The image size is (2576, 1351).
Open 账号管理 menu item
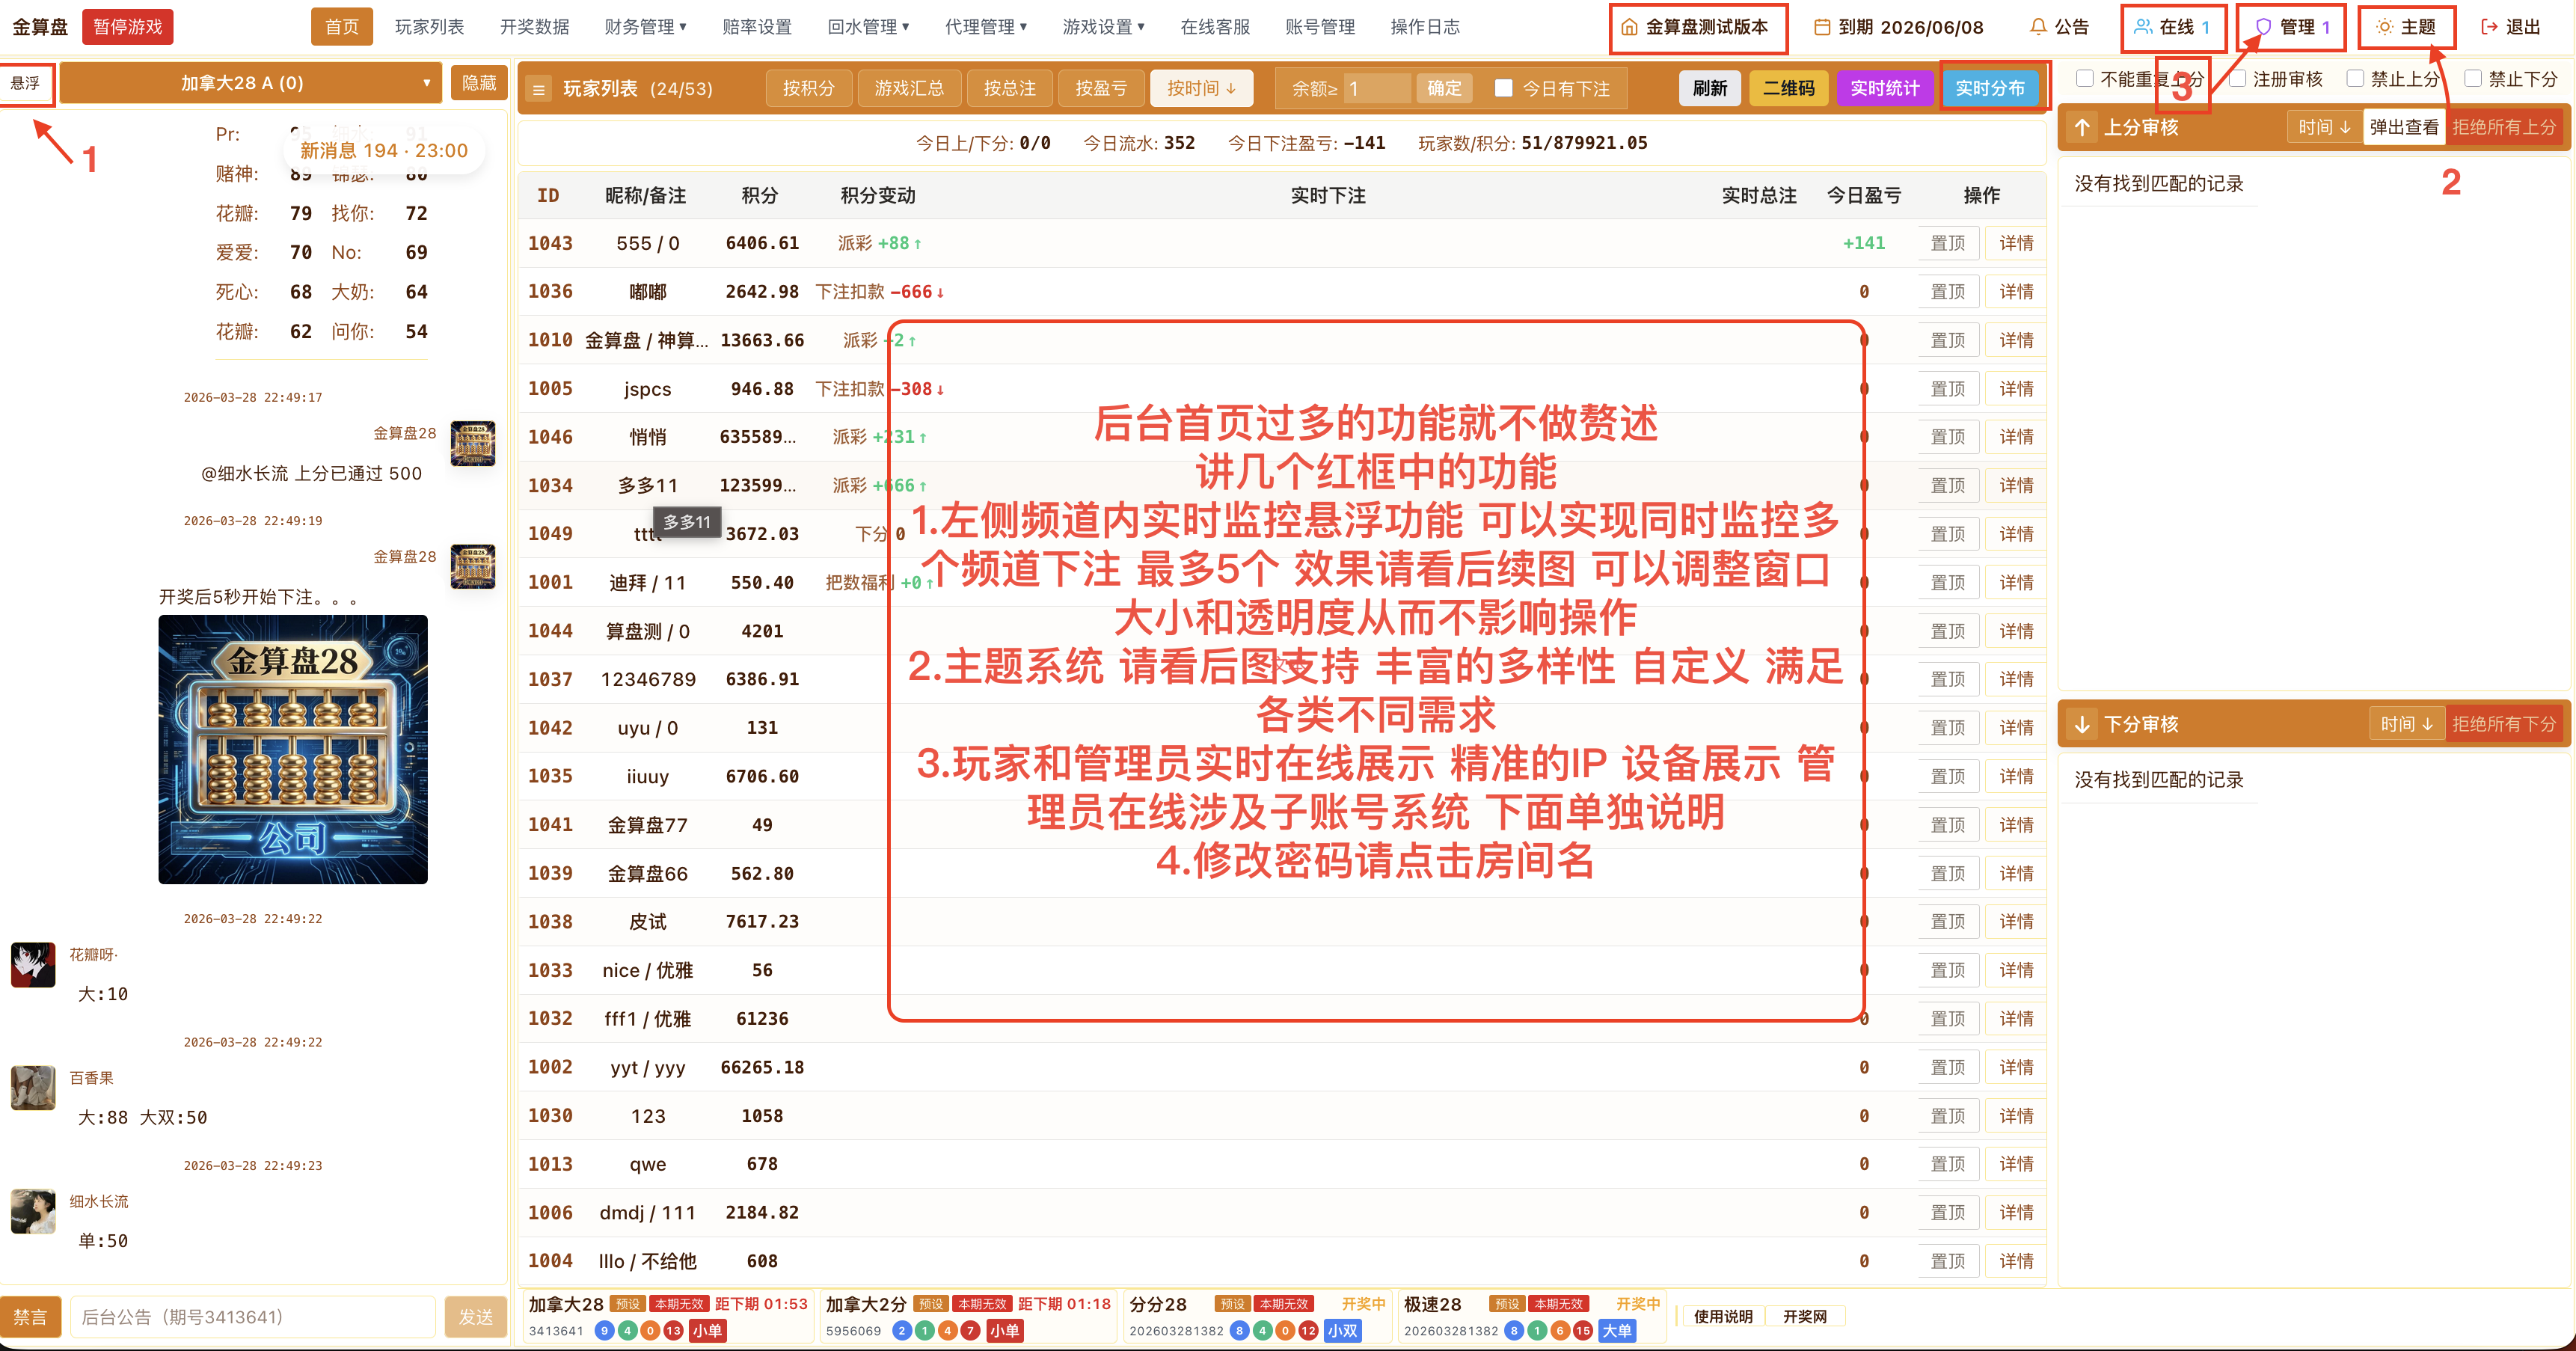1320,27
